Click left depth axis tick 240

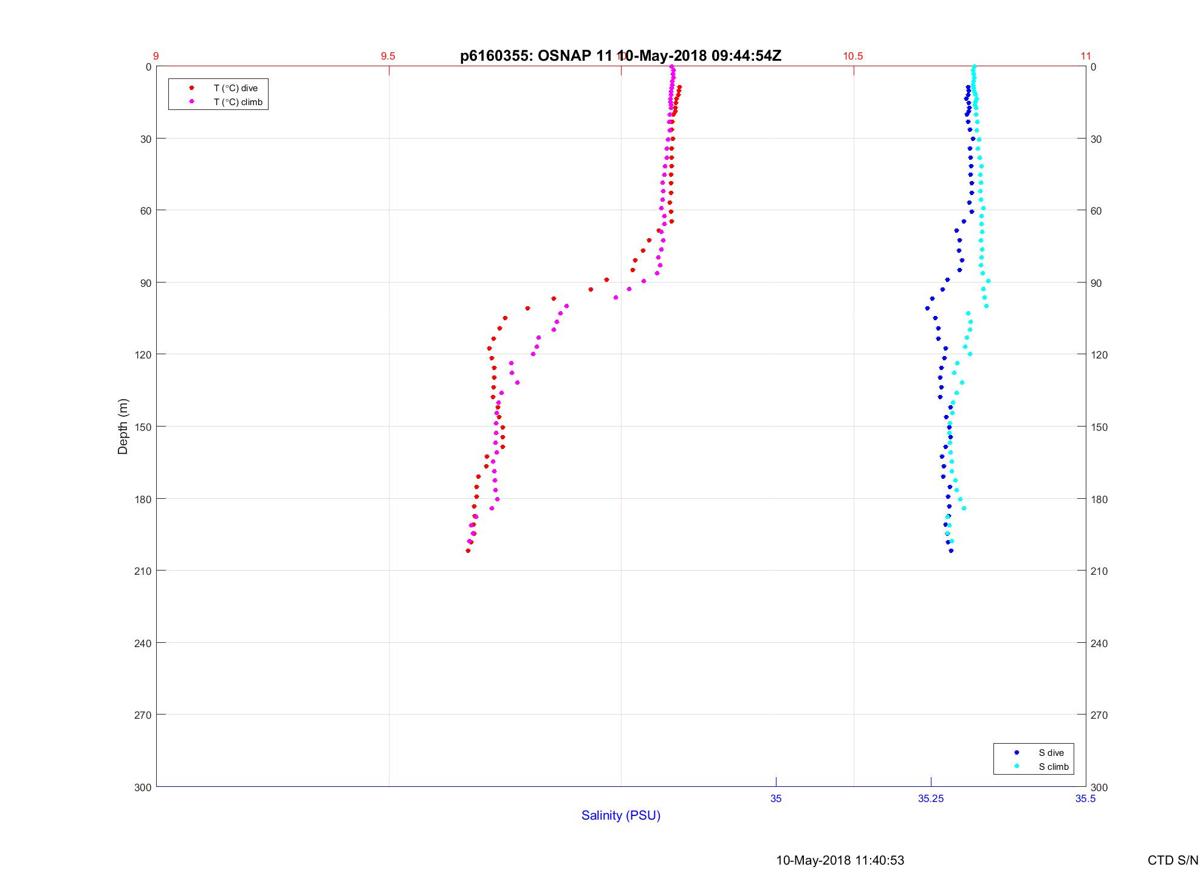(x=142, y=643)
